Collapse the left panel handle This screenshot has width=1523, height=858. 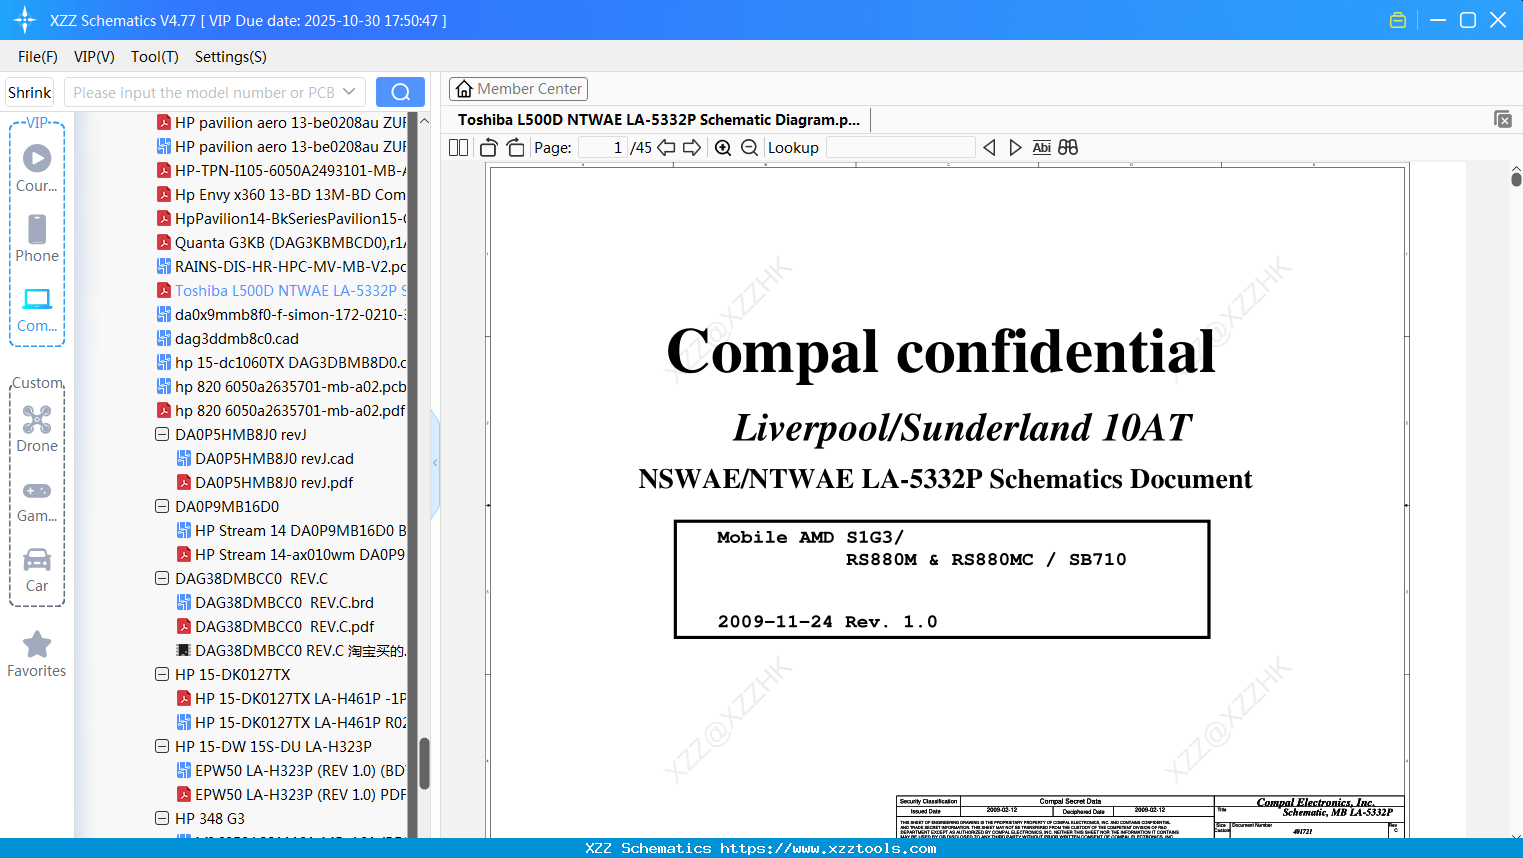[435, 463]
